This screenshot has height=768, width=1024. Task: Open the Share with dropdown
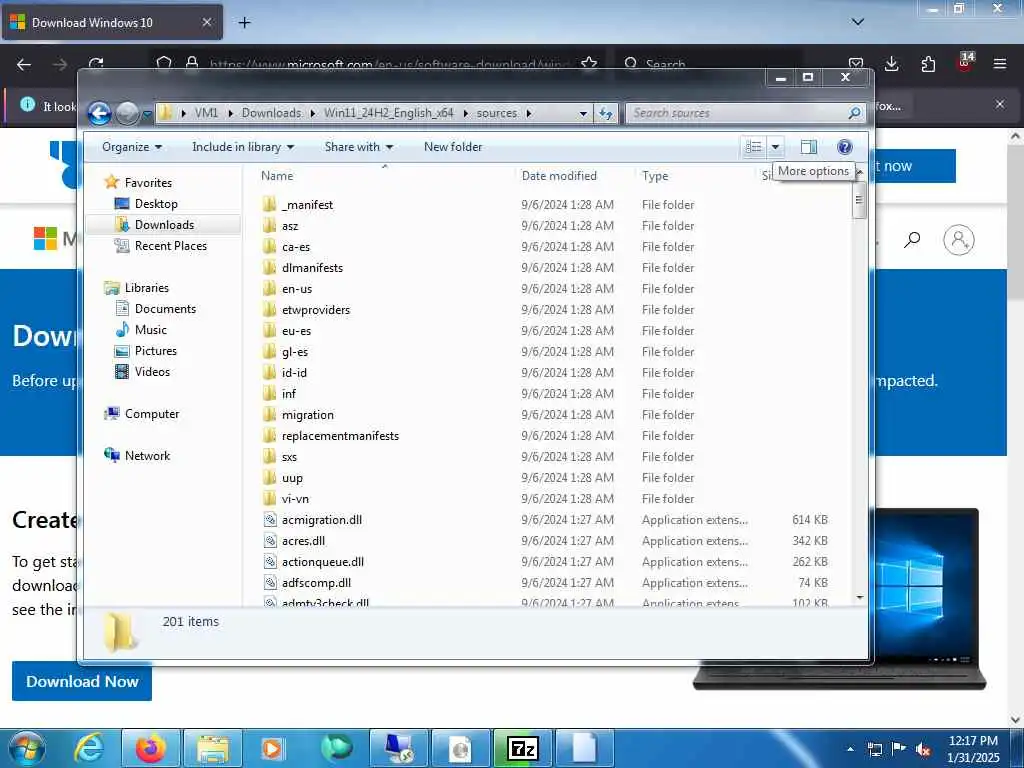[359, 147]
